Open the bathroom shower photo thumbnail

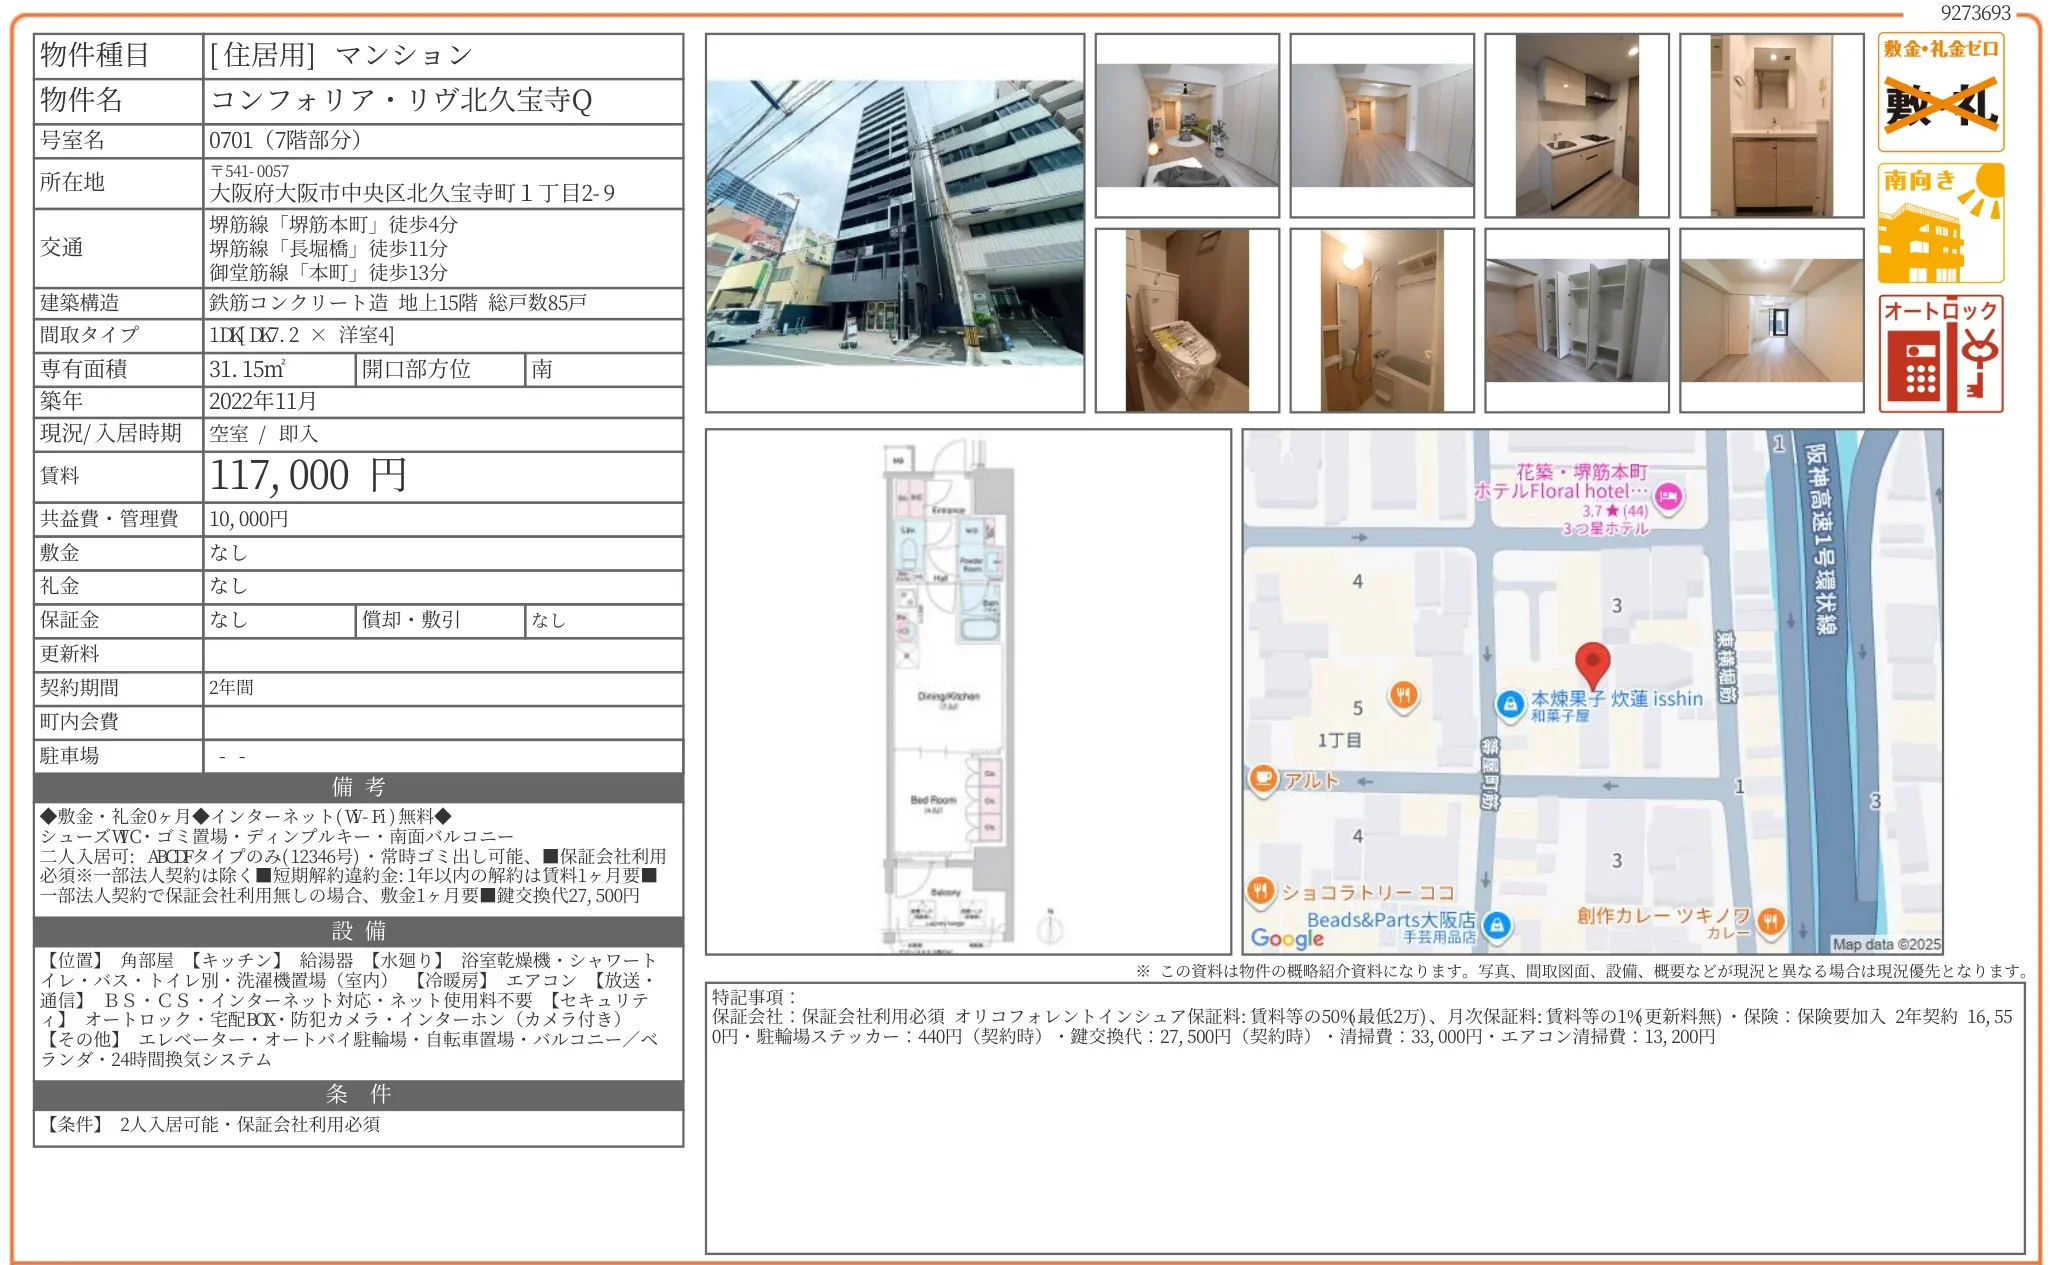click(1381, 320)
